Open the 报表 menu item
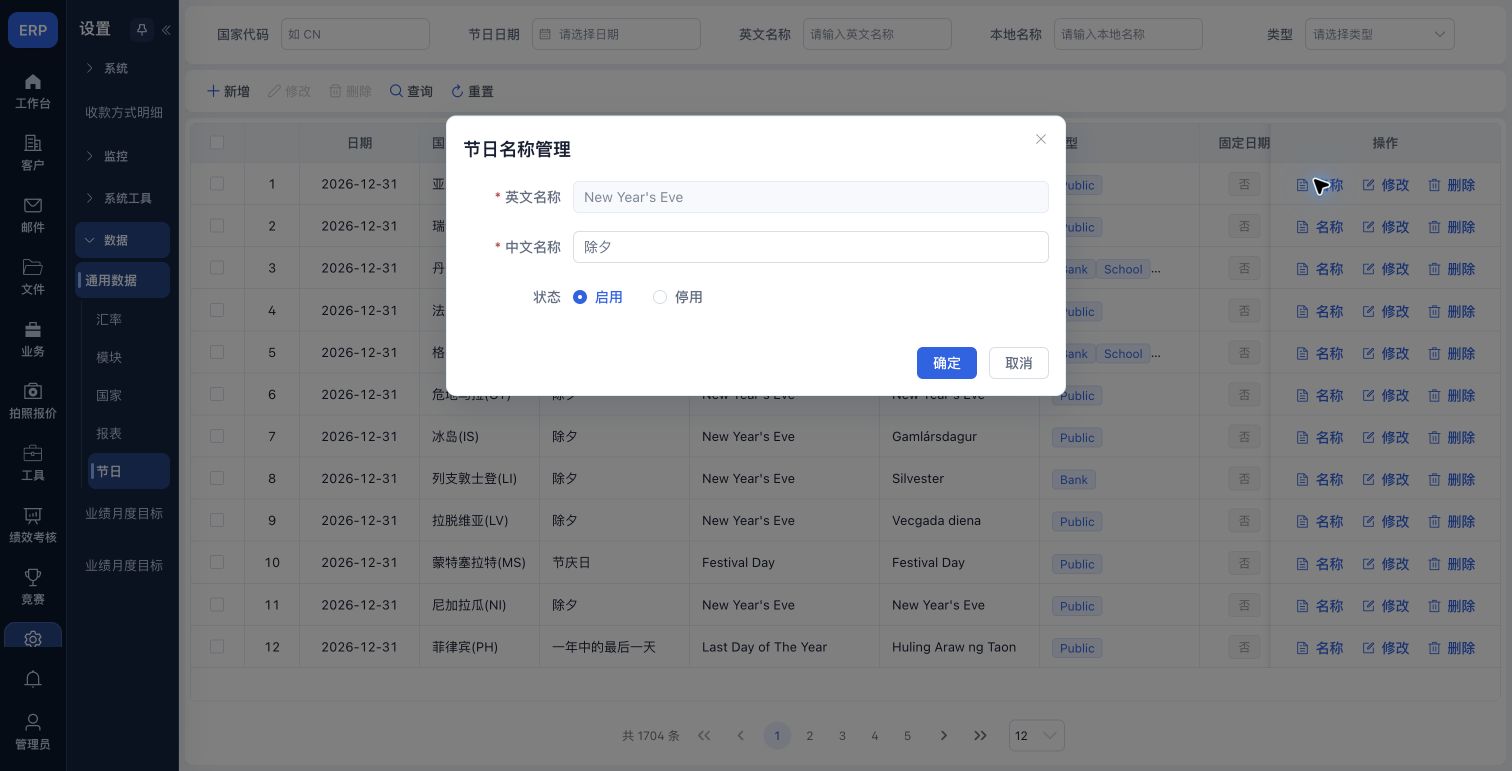This screenshot has height=771, width=1512. point(109,433)
